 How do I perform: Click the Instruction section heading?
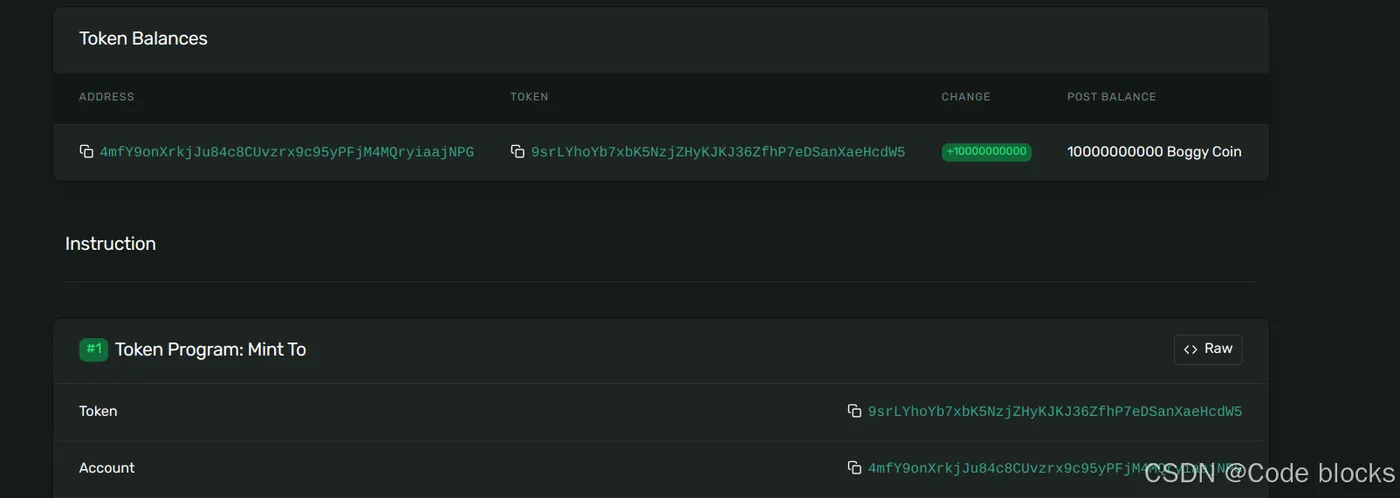point(110,243)
